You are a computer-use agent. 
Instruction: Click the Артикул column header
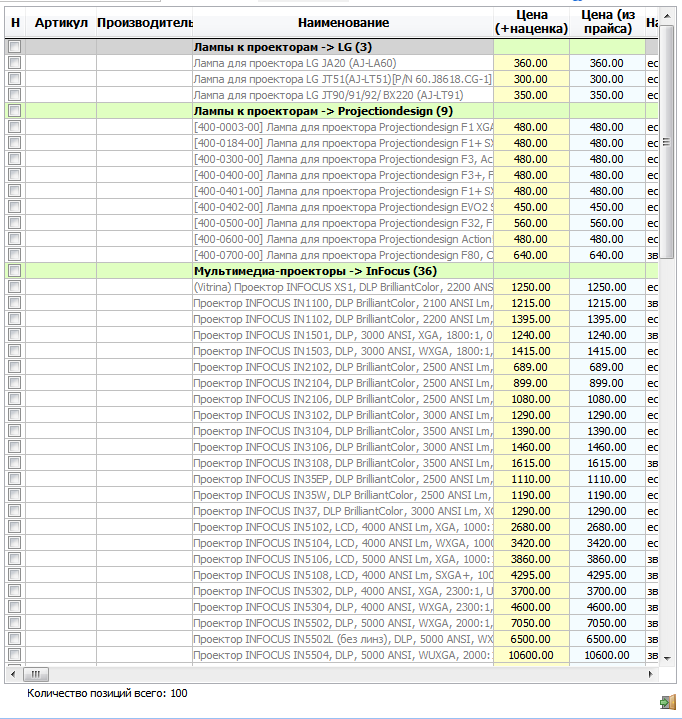pos(61,22)
